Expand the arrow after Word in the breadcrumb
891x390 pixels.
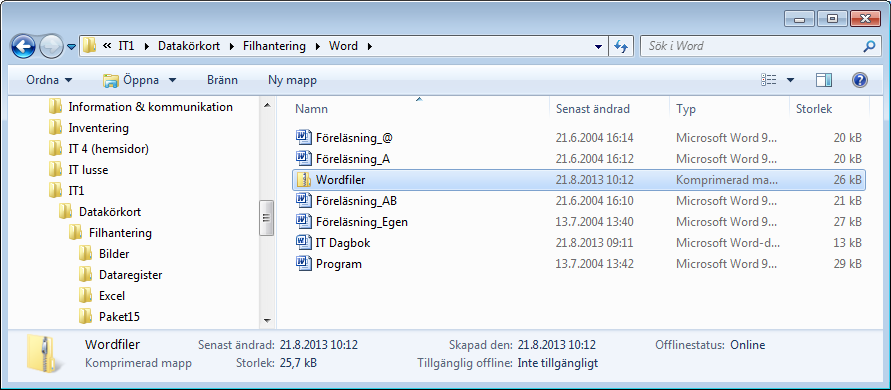(x=370, y=46)
